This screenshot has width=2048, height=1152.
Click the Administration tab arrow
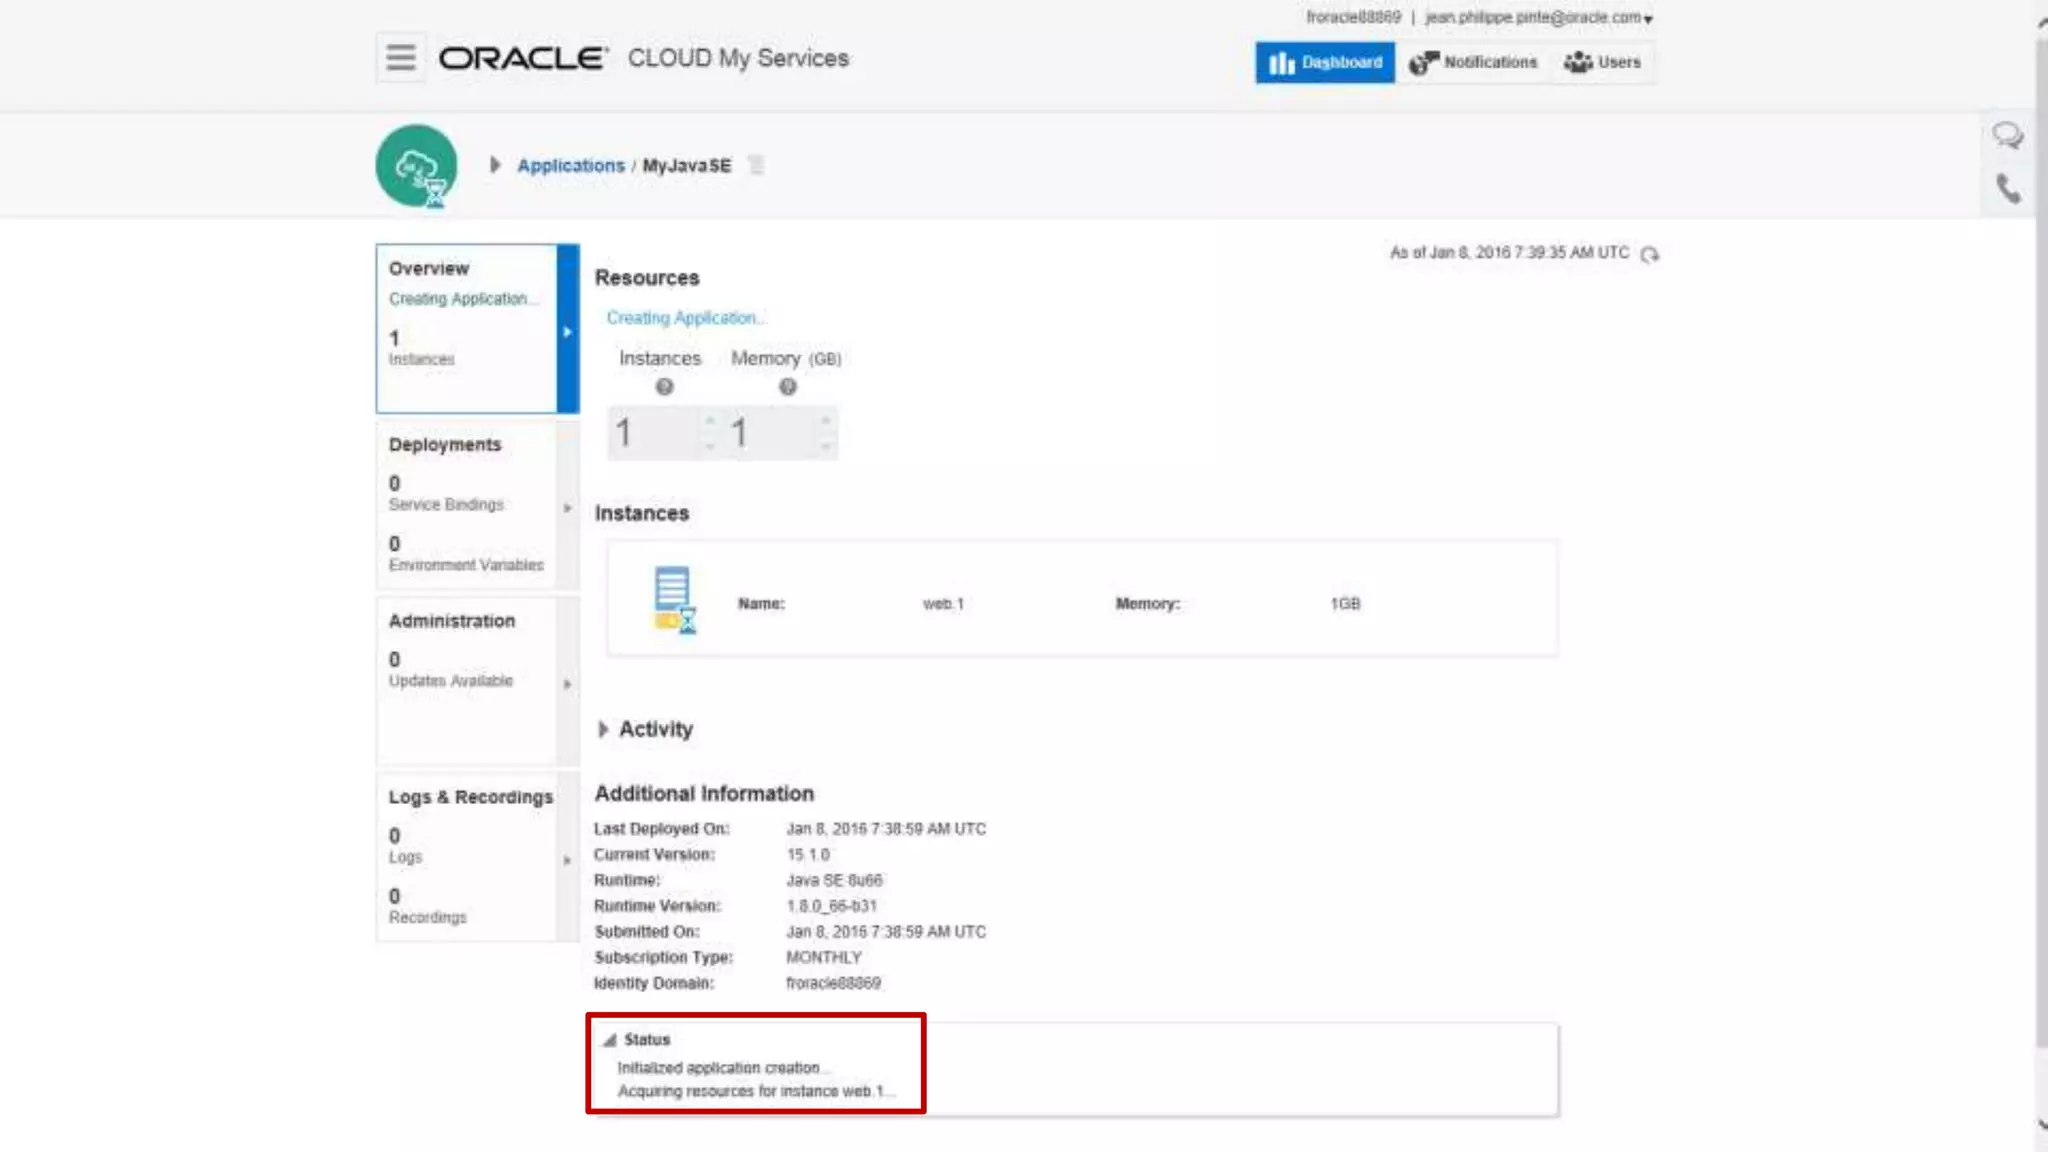pos(568,684)
